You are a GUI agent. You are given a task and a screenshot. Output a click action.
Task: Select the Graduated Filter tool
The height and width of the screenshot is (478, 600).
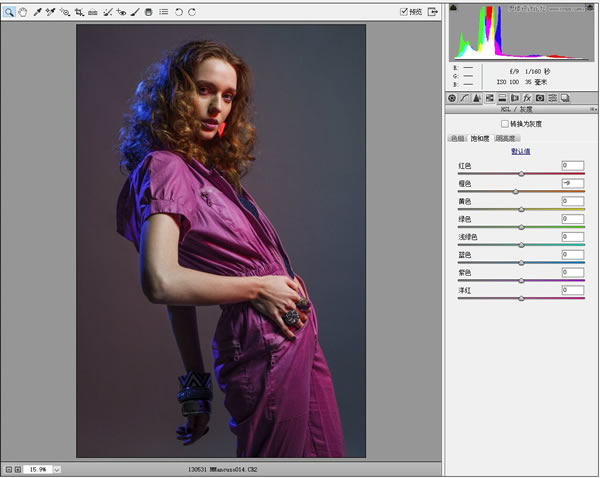click(x=148, y=12)
